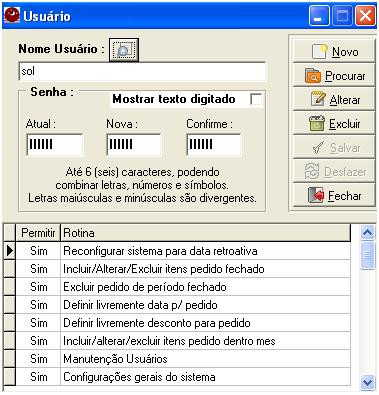Click Excluir to delete the user
379x395 pixels.
(334, 123)
